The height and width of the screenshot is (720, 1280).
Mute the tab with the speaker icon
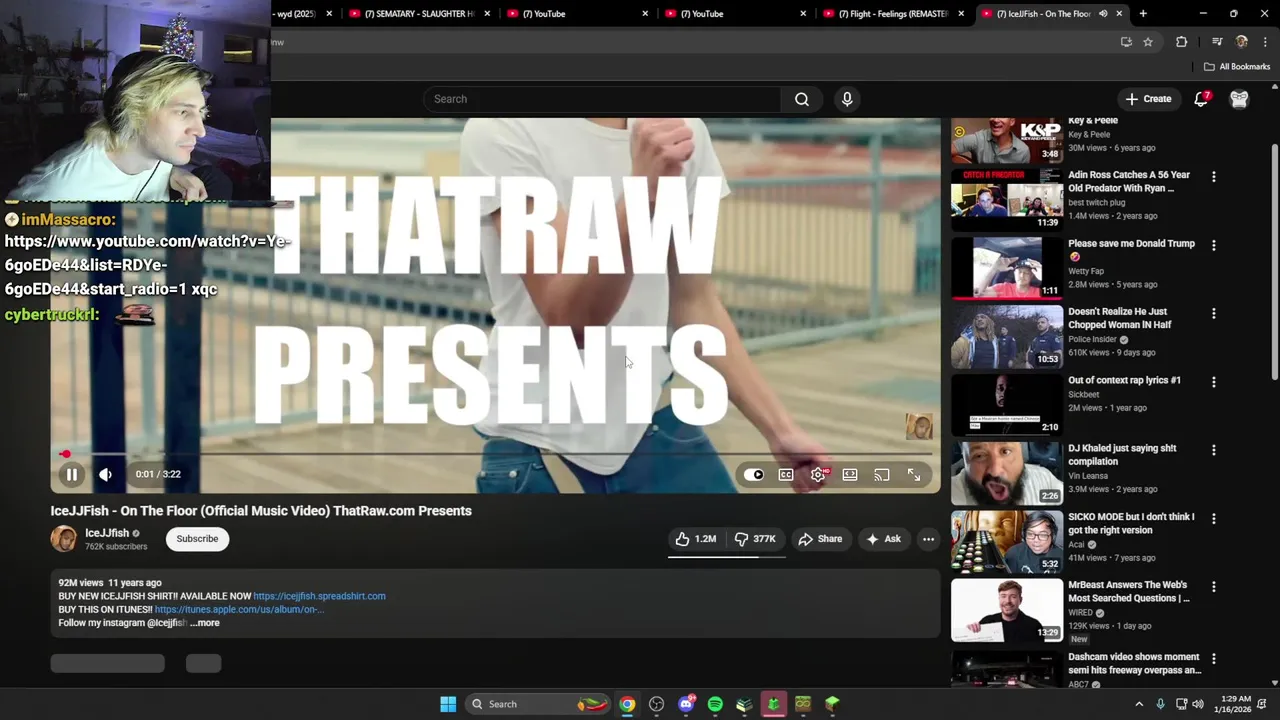[1103, 14]
